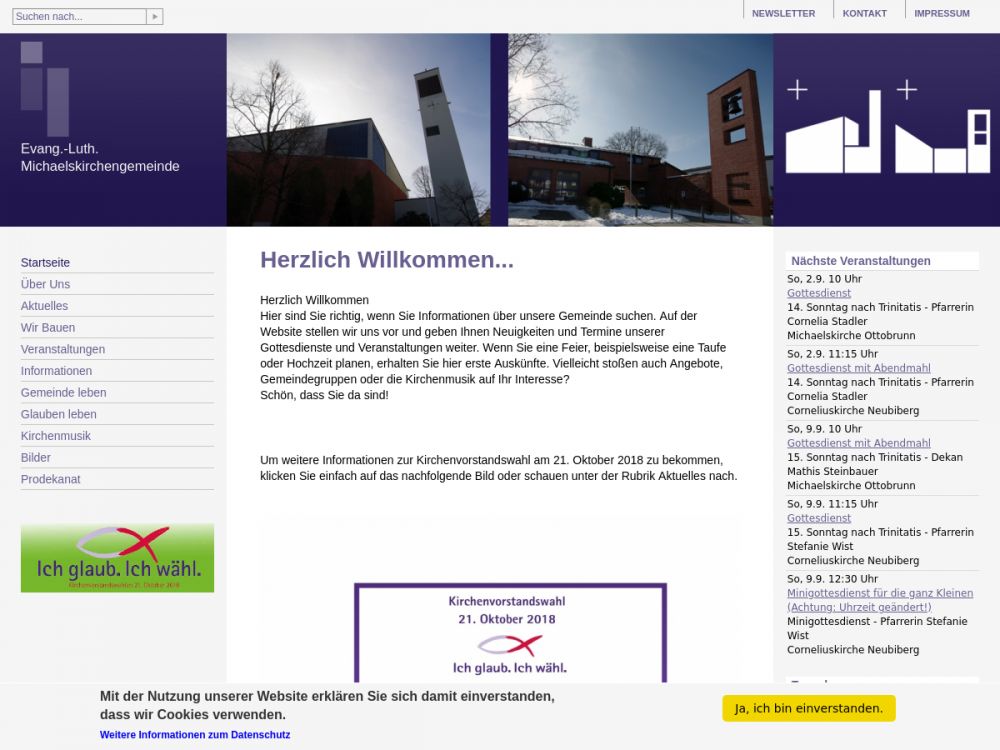
Task: Open first 'Gottesdienst' event on 2.9. 10 Uhr
Action: pyautogui.click(x=819, y=294)
